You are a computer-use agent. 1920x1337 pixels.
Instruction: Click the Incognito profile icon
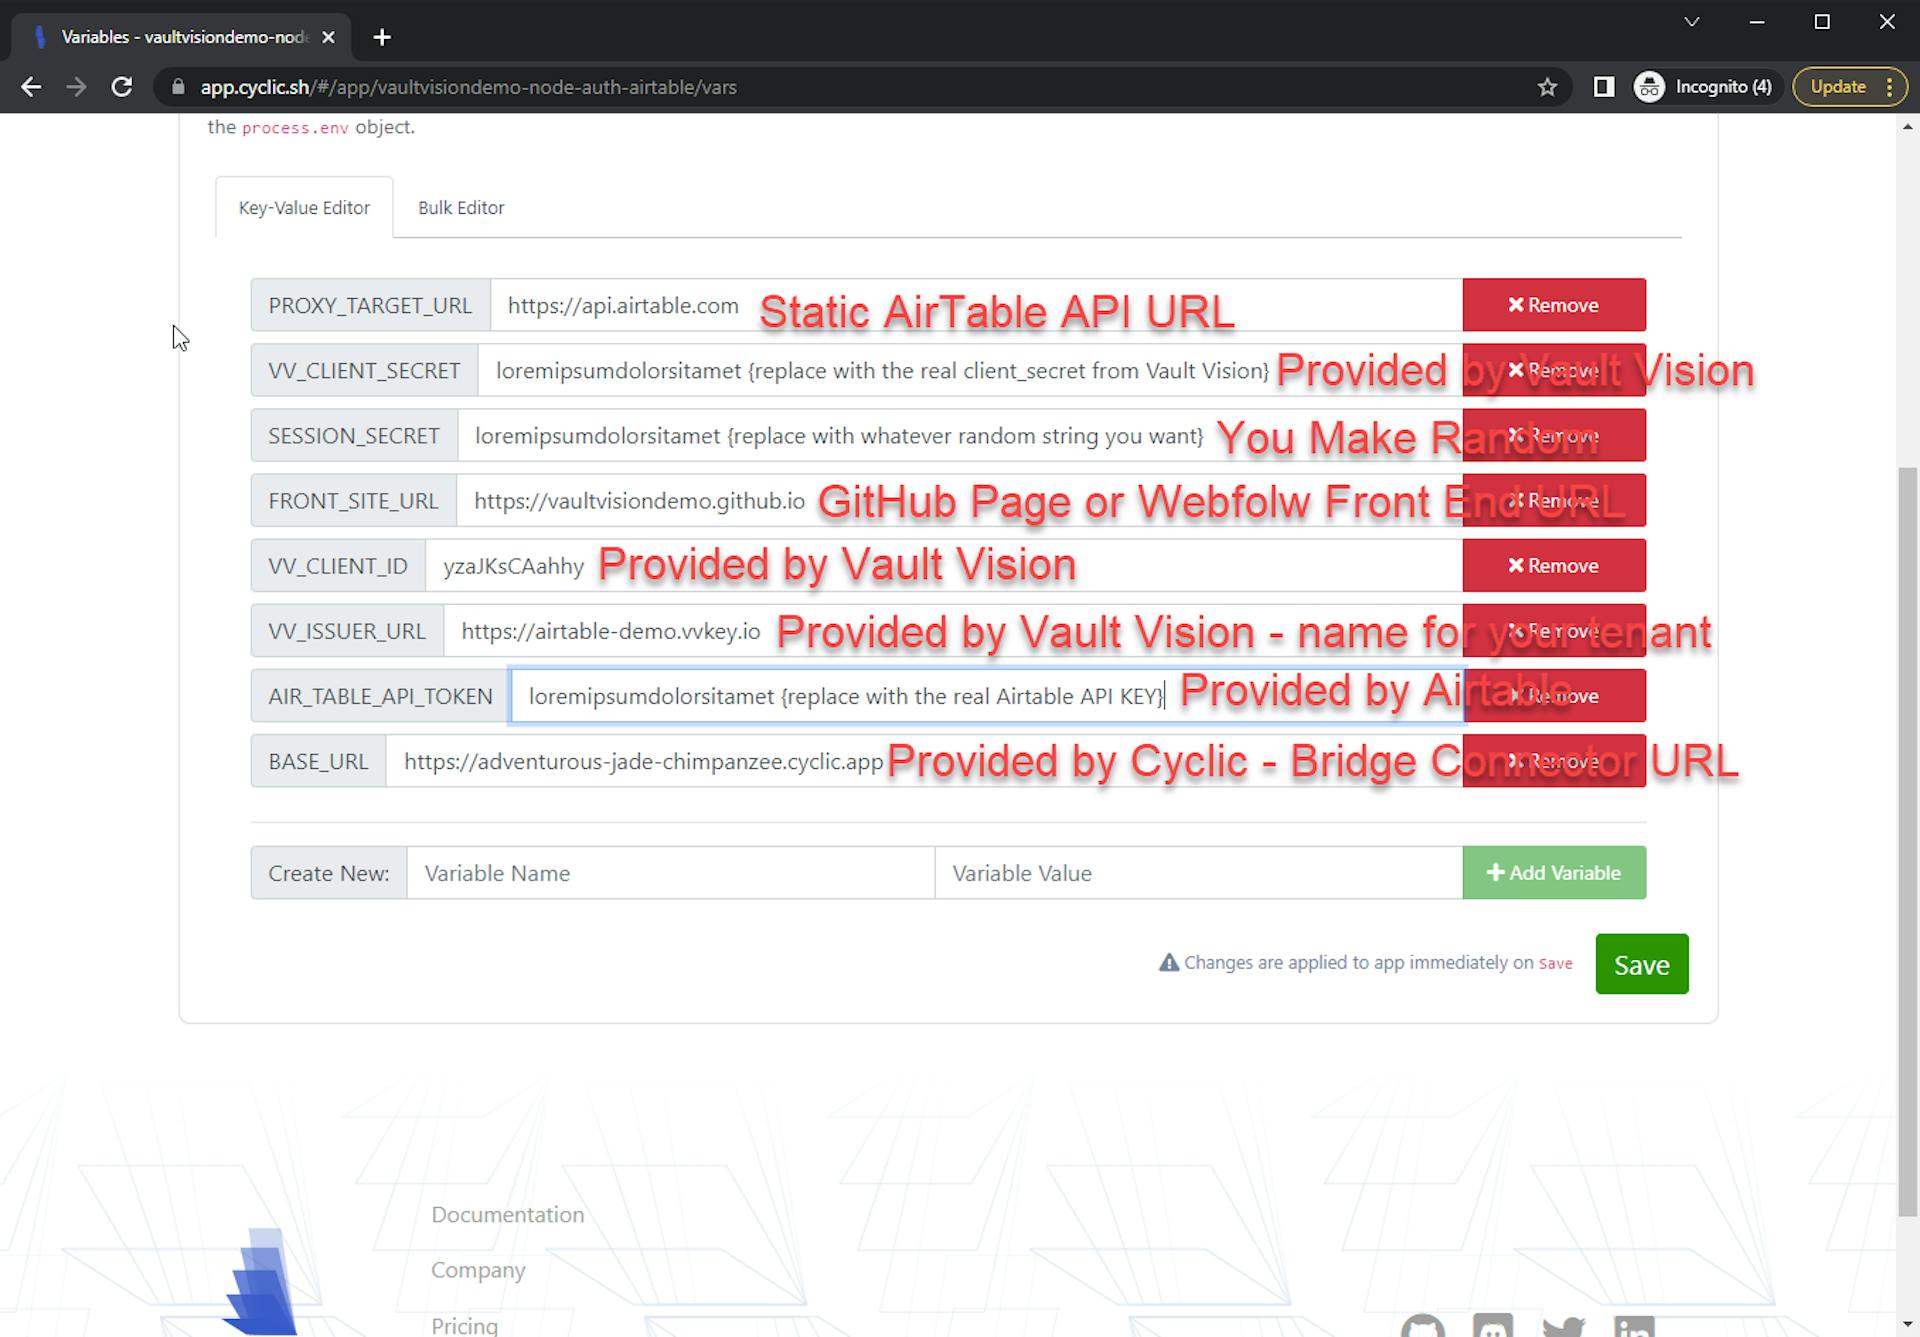[1649, 87]
